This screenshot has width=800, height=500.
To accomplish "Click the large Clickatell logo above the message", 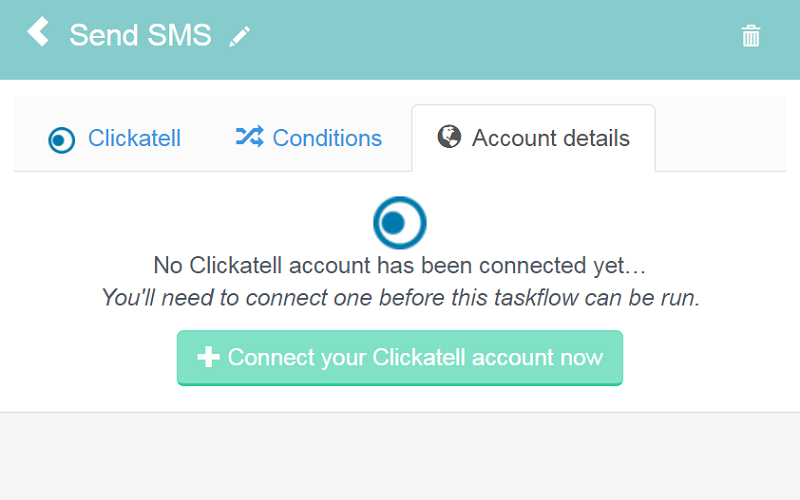I will (399, 222).
